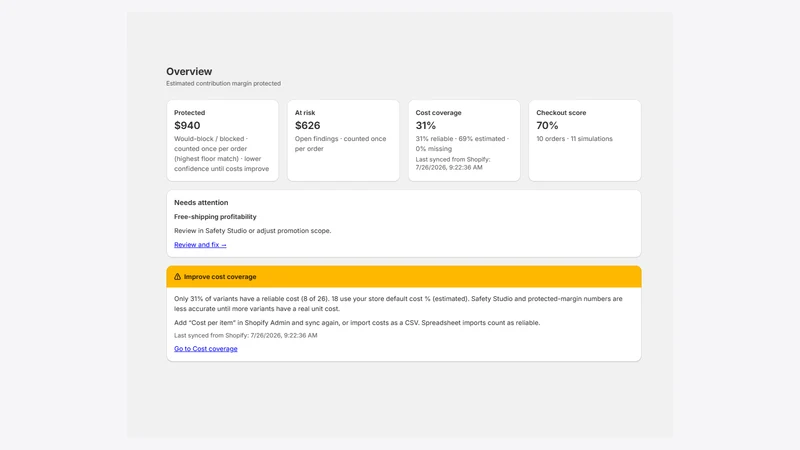Click the 'Last synced from Shopify' line in Cost coverage card
800x450 pixels.
coord(453,163)
